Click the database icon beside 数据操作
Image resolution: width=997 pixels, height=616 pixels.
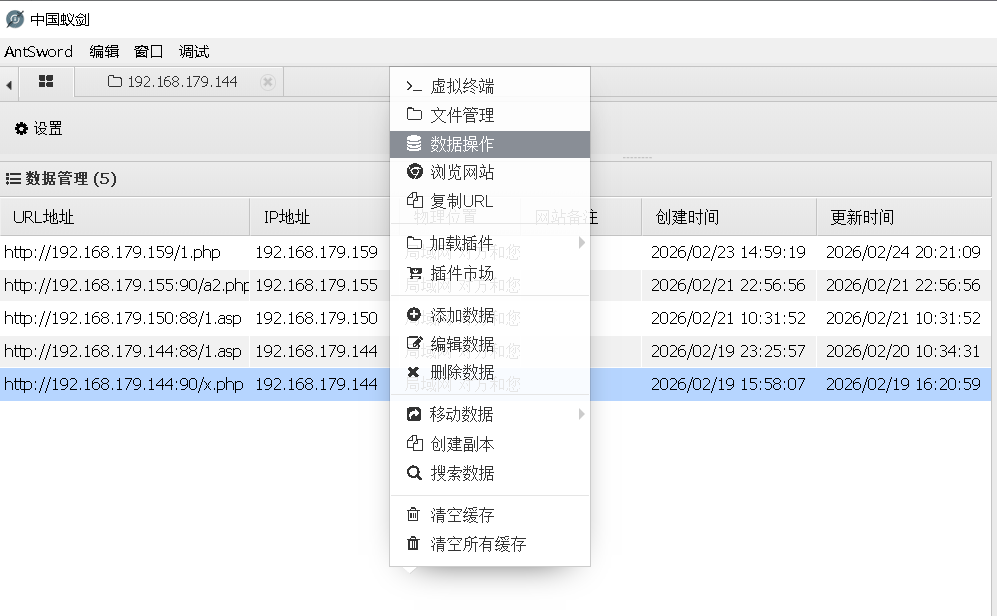414,144
